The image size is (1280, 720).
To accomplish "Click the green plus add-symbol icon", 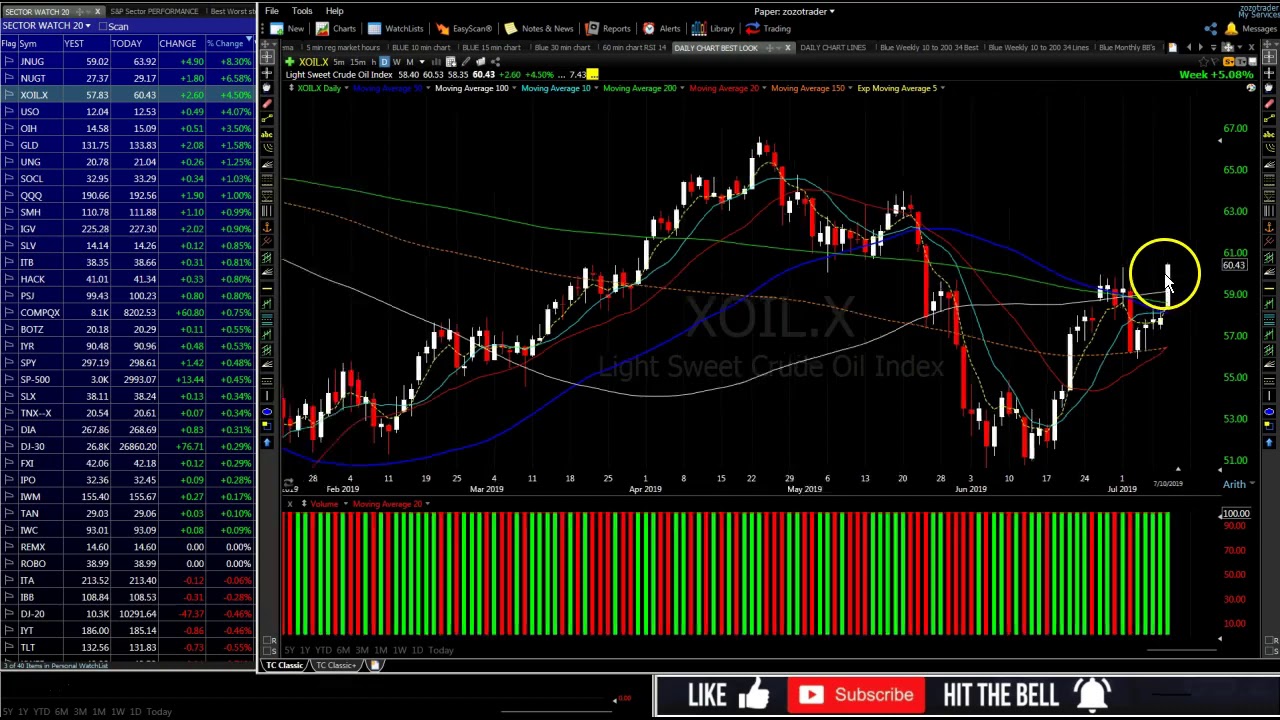I will (289, 62).
